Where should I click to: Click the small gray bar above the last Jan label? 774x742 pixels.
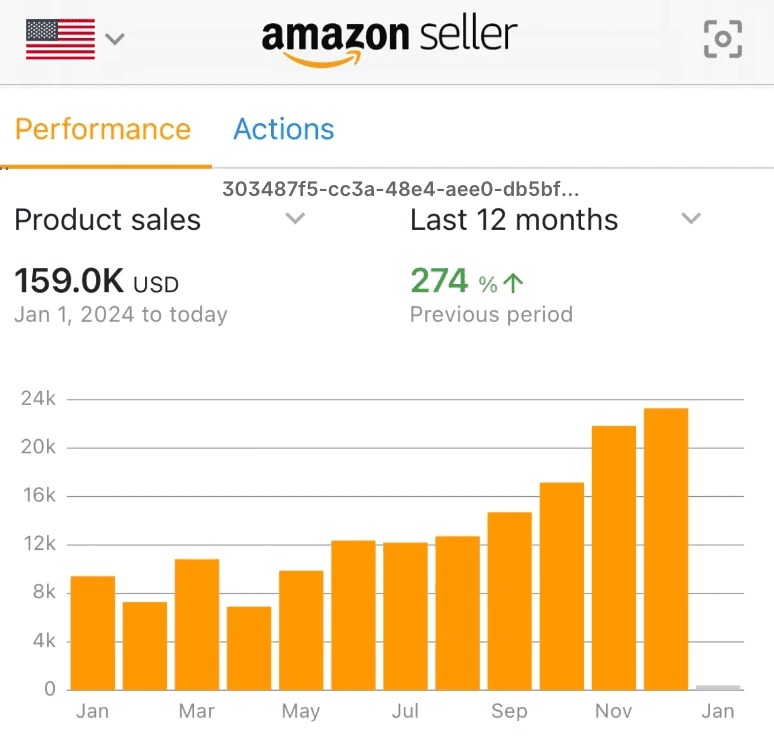718,687
